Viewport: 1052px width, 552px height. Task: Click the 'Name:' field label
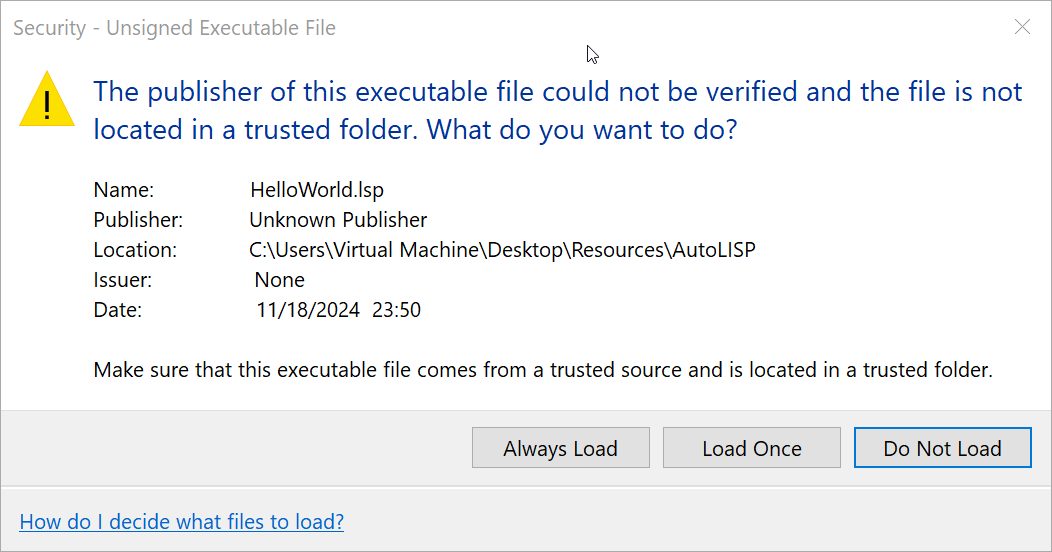[x=123, y=190]
